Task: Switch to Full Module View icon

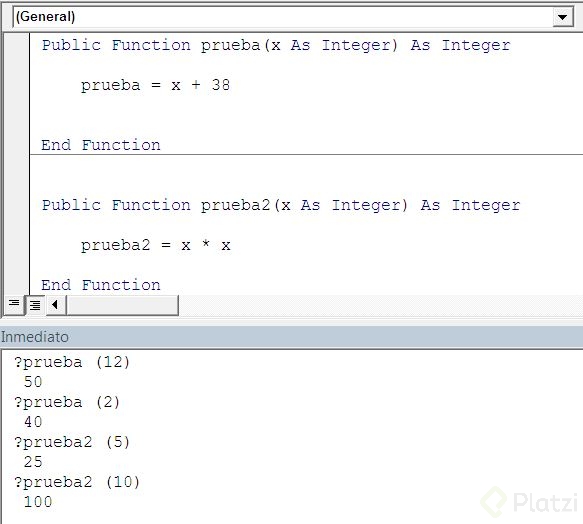Action: coord(35,305)
